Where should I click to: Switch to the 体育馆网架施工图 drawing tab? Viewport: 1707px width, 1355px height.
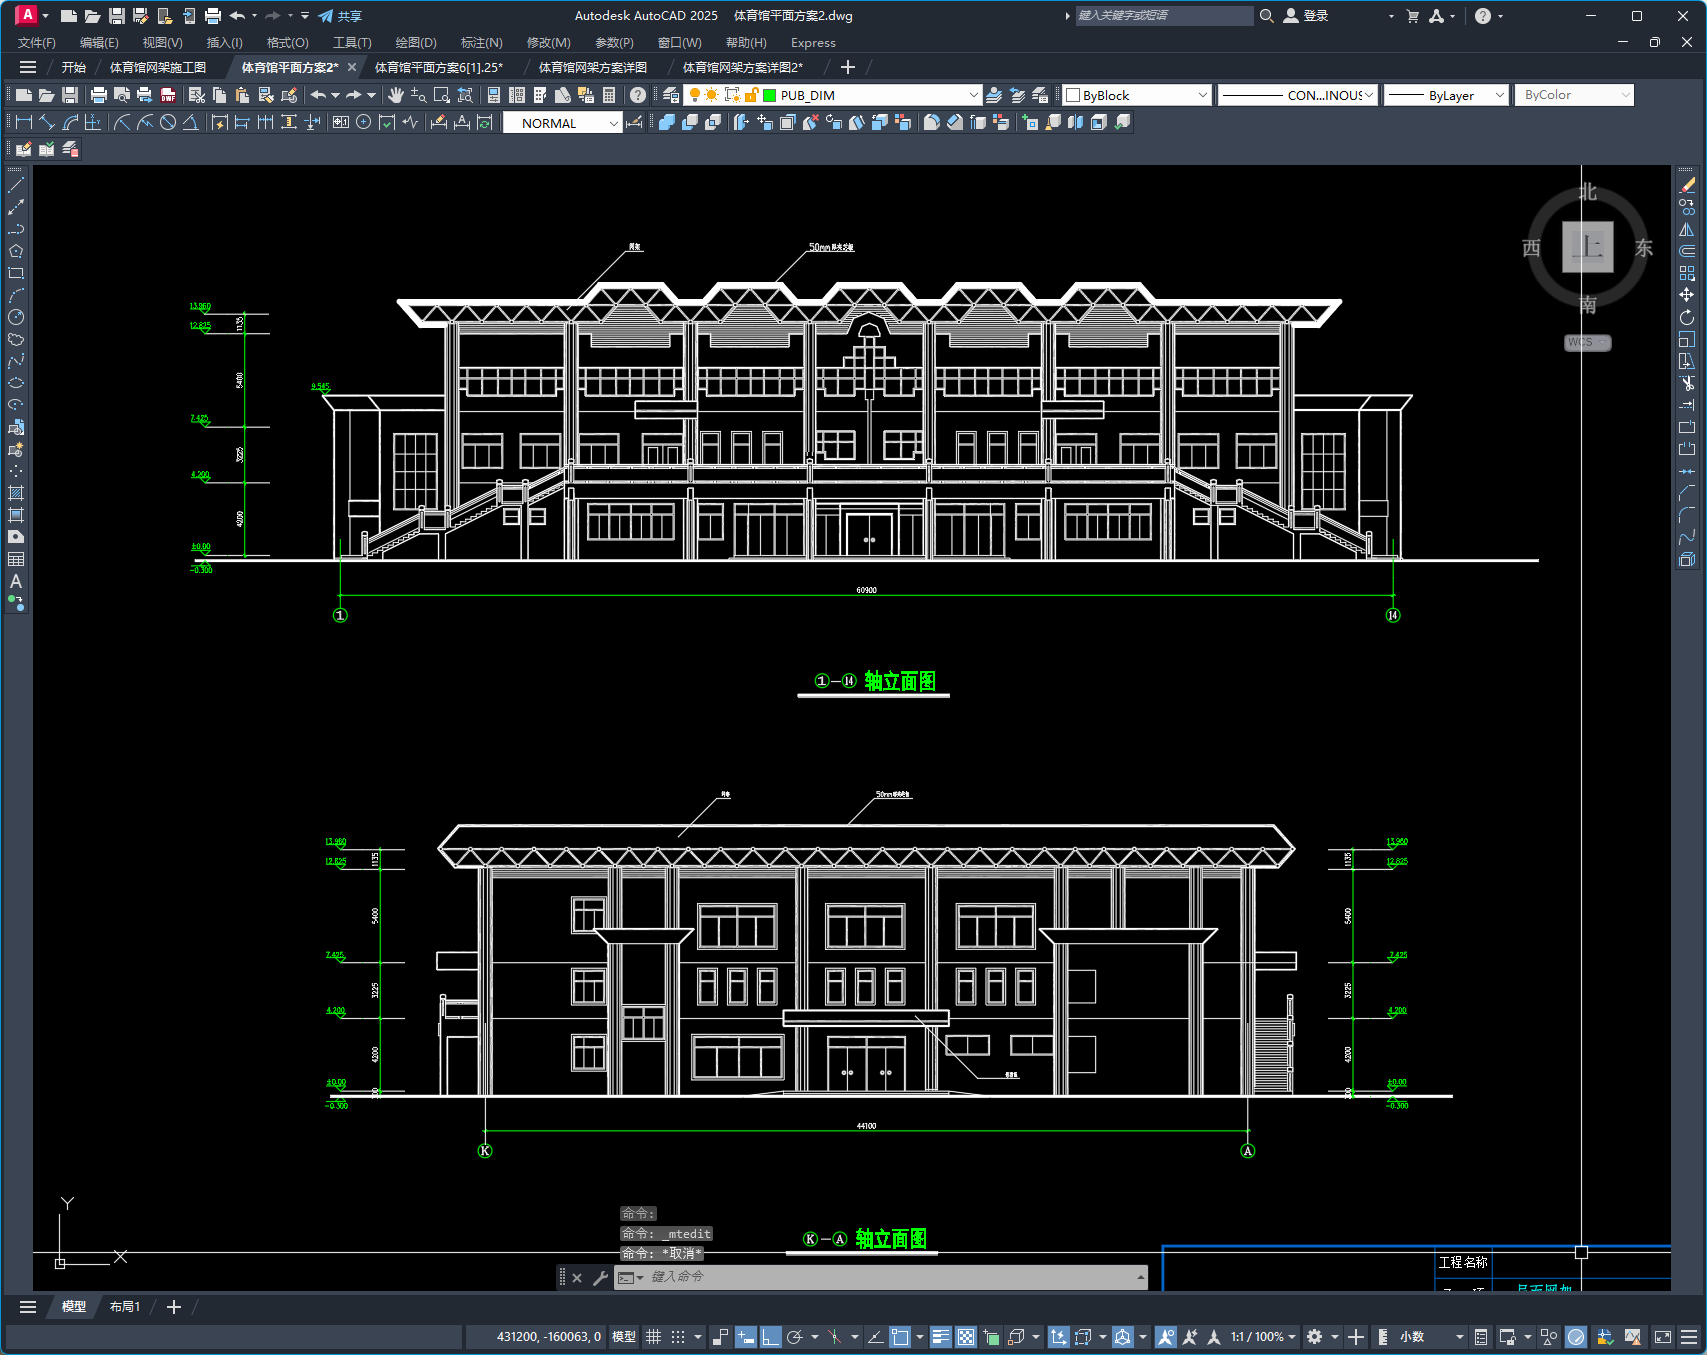(x=158, y=67)
